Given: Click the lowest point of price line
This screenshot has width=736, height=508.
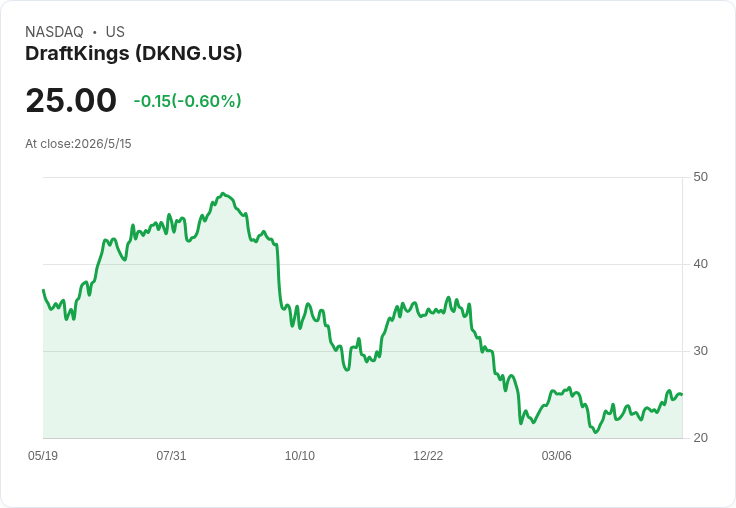Looking at the screenshot, I should point(596,432).
